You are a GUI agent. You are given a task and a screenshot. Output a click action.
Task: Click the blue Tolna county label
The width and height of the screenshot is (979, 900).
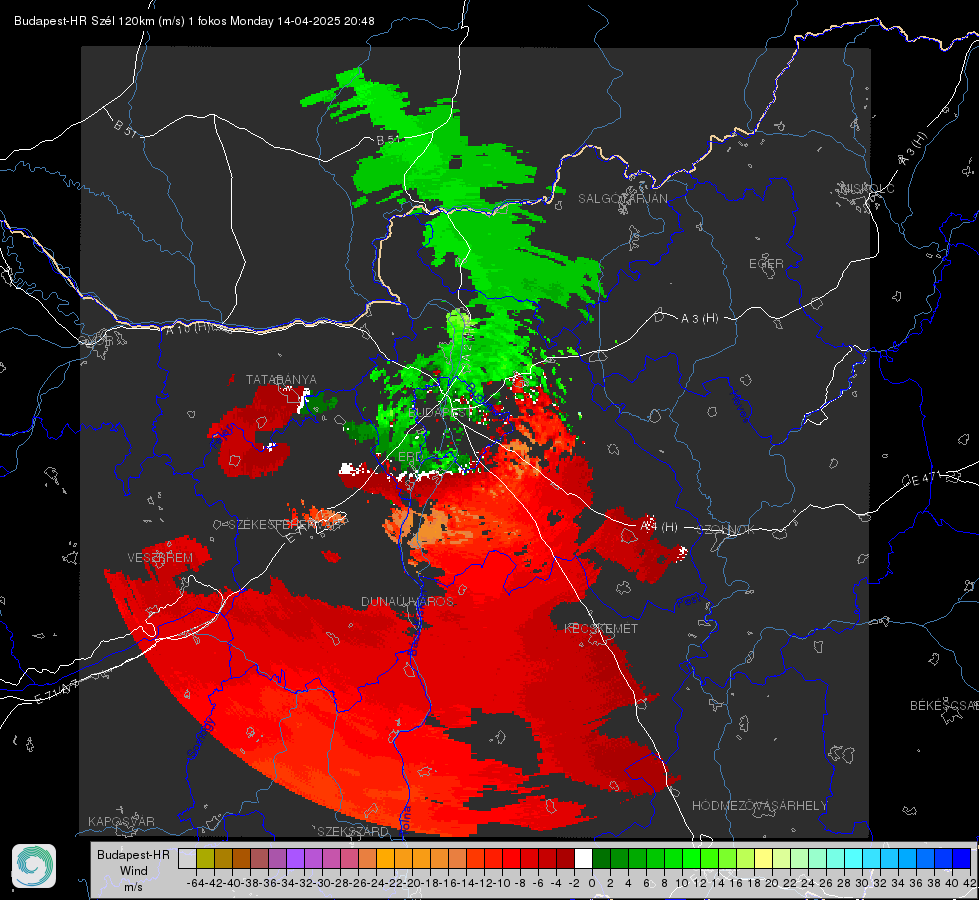click(405, 818)
